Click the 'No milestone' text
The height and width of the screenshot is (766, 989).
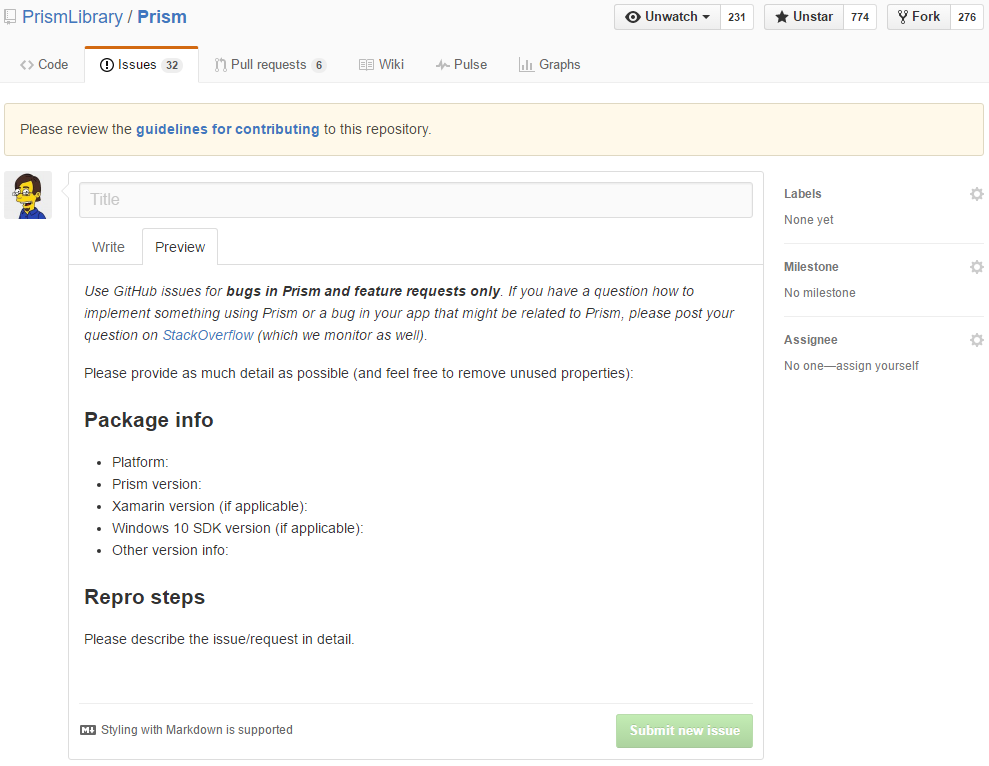point(820,293)
